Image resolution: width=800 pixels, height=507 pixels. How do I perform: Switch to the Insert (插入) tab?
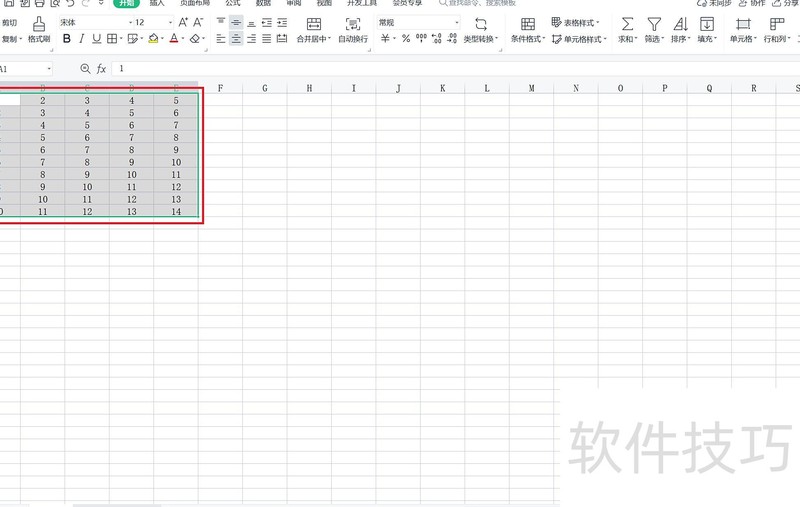(x=157, y=3)
